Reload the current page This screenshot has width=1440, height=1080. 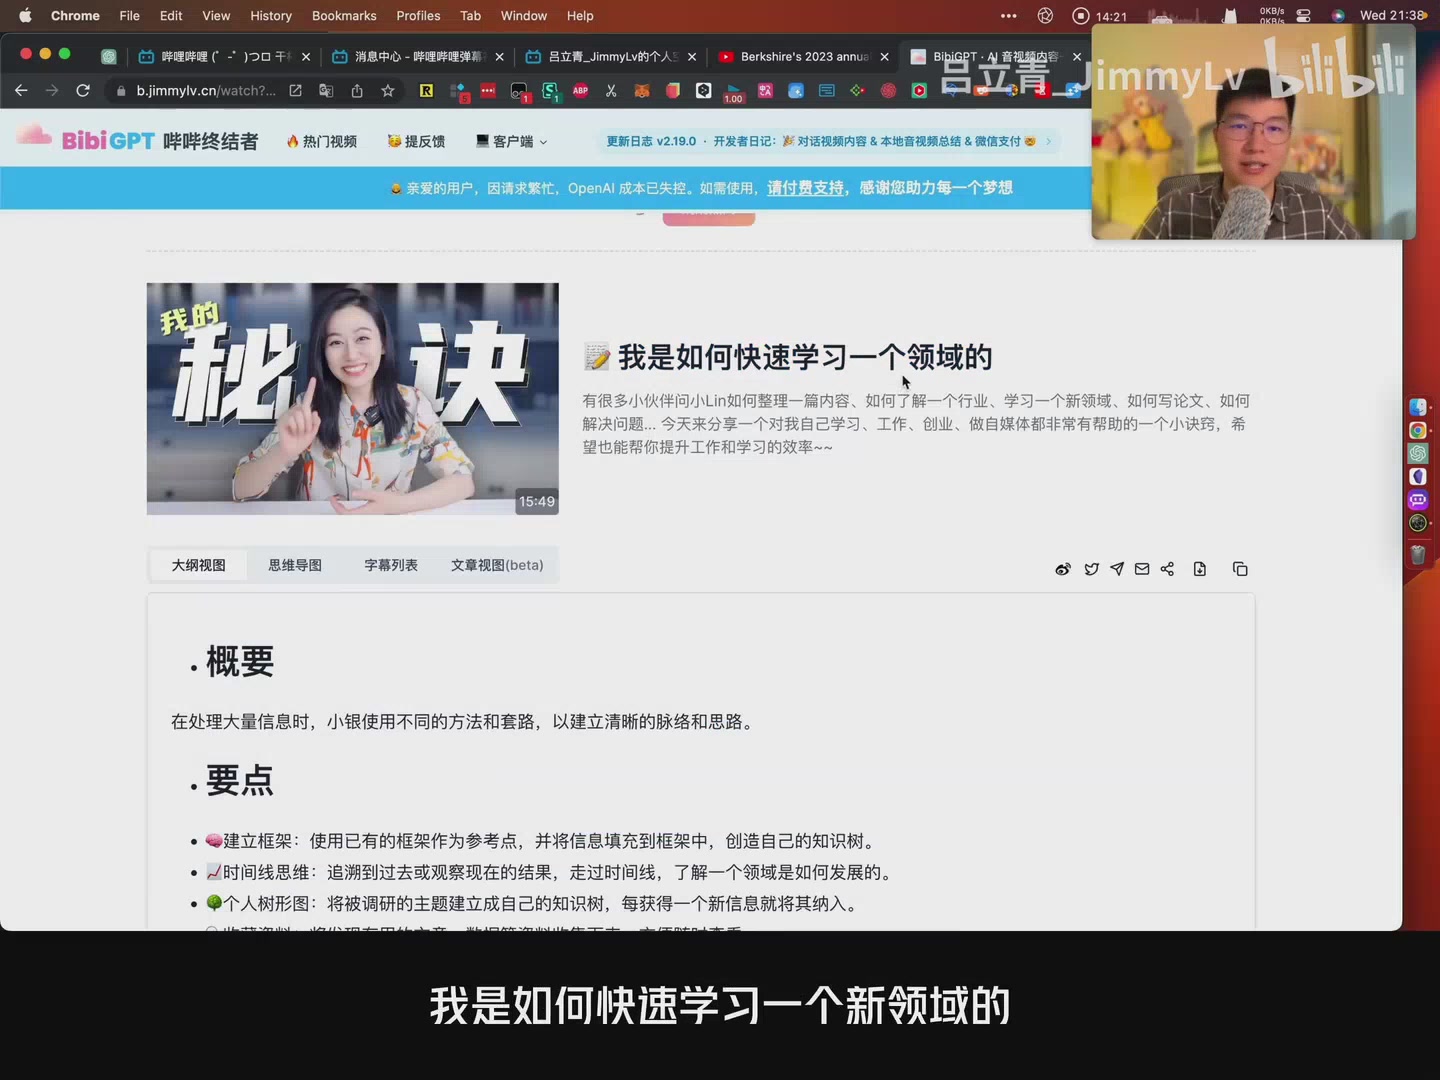[x=83, y=91]
